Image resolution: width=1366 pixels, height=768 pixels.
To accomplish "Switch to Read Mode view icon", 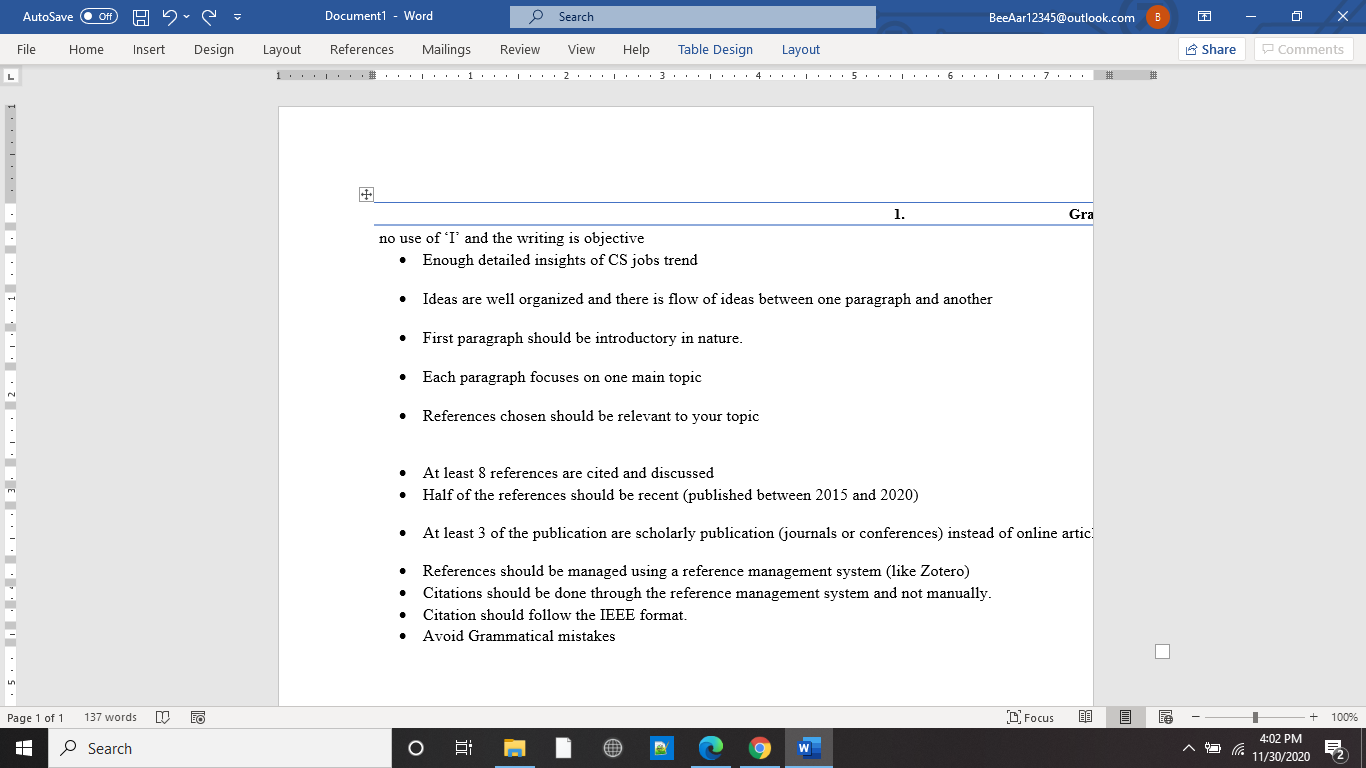I will pos(1085,717).
